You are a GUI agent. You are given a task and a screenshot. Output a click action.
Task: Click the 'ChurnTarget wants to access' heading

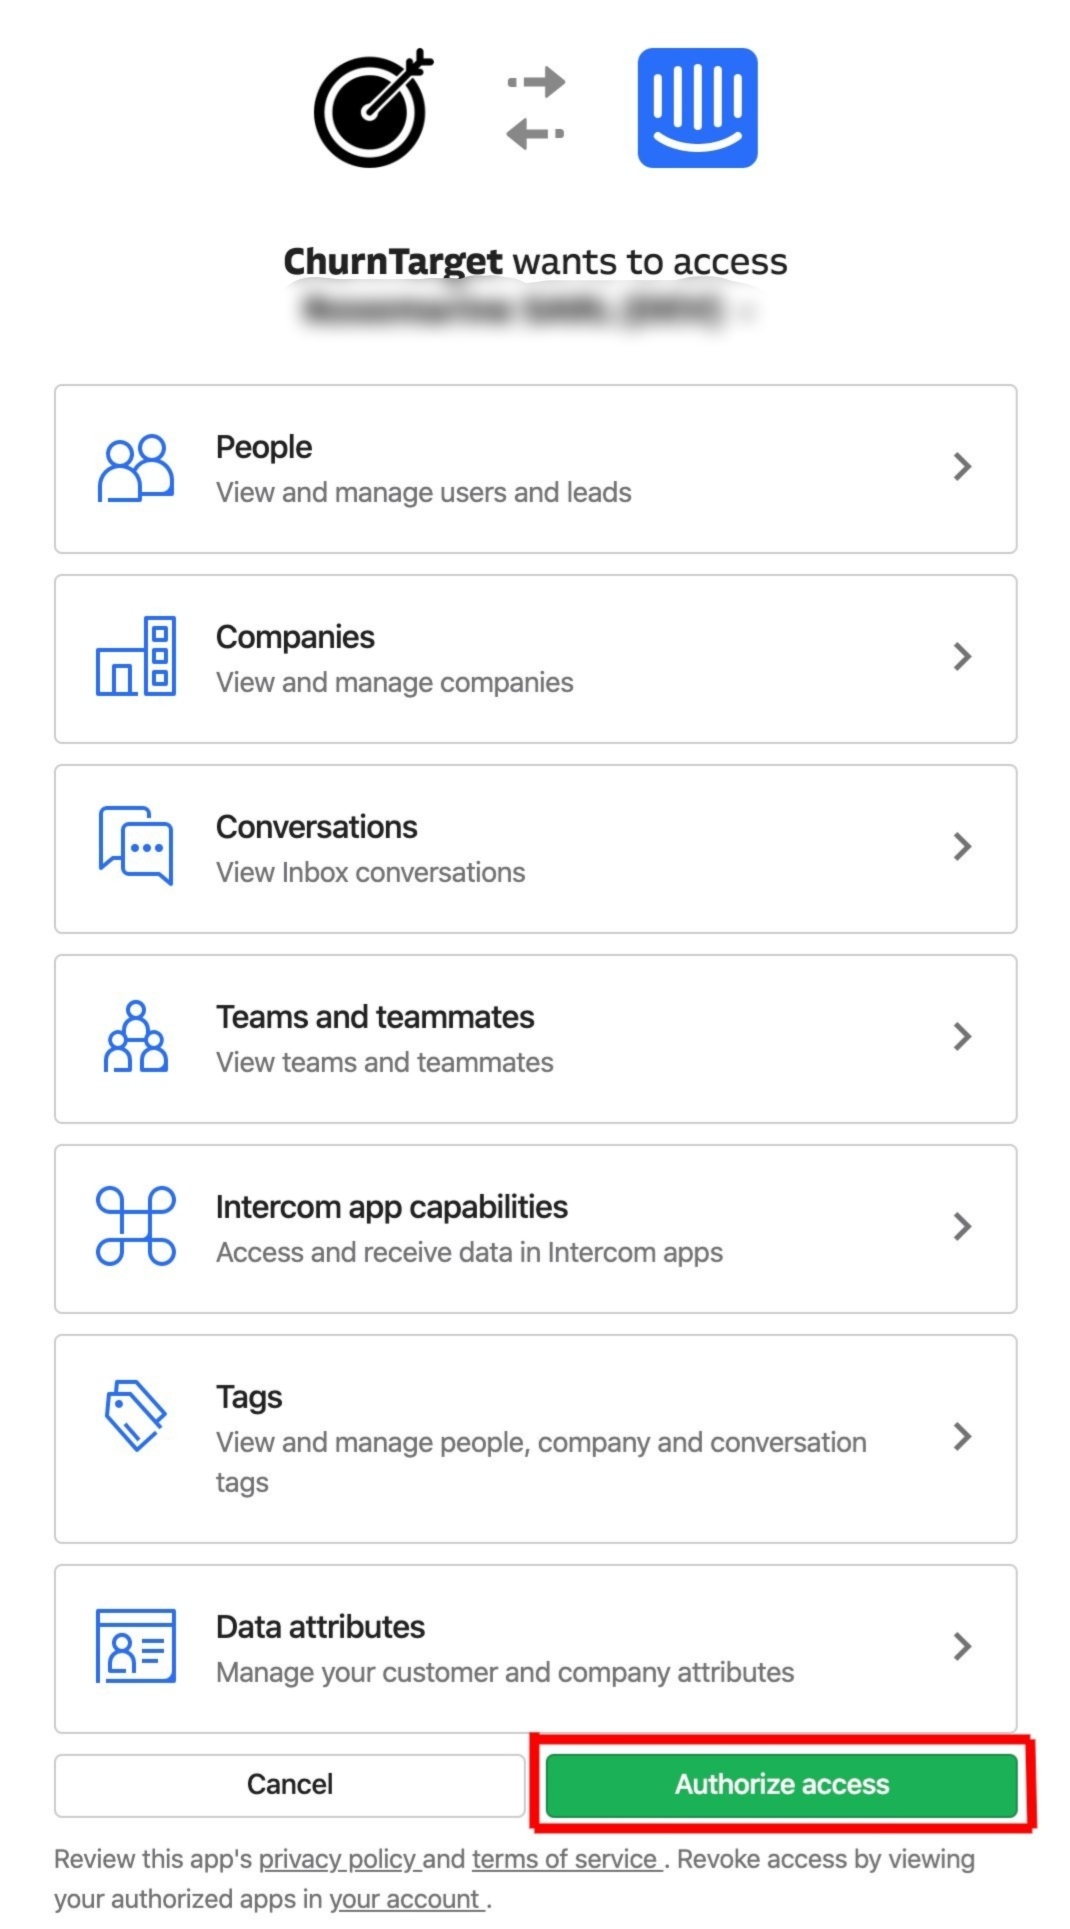click(x=536, y=261)
